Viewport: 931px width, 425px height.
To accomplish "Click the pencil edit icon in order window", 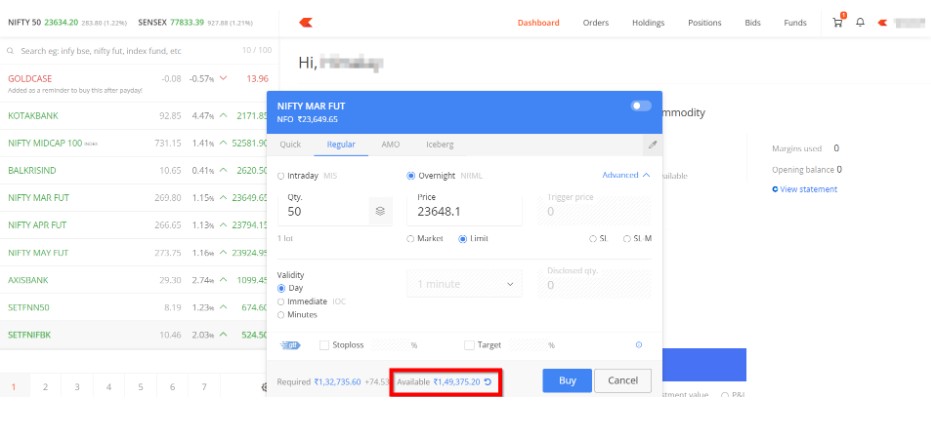I will (652, 145).
